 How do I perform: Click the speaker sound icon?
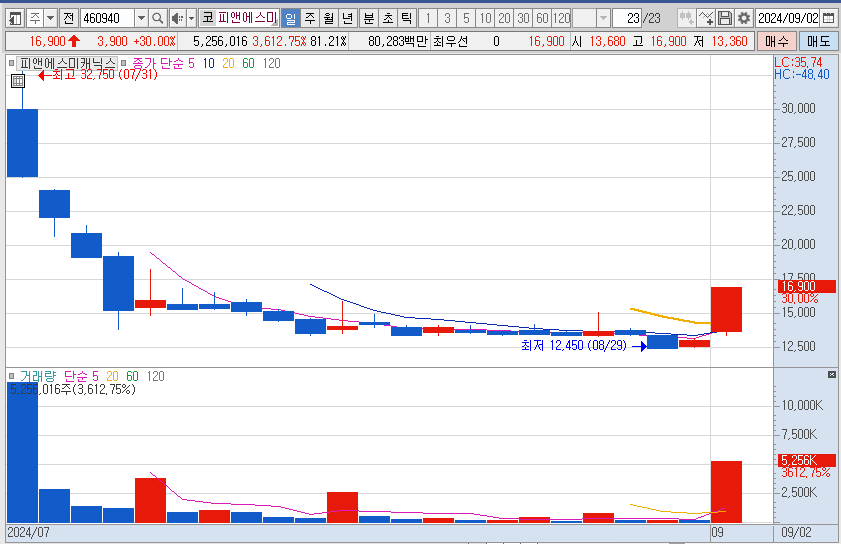(176, 19)
